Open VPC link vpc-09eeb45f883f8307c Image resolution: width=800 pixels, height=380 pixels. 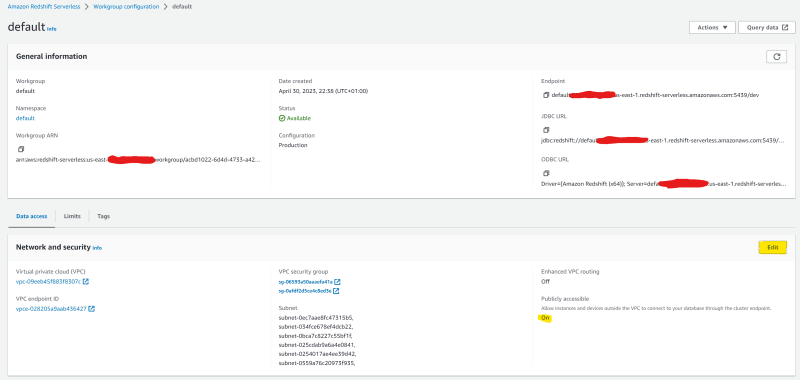[x=48, y=282]
